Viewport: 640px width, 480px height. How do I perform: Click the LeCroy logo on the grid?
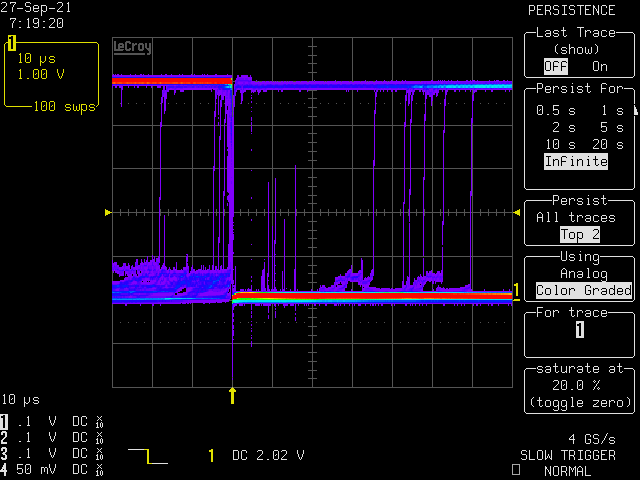coord(133,46)
